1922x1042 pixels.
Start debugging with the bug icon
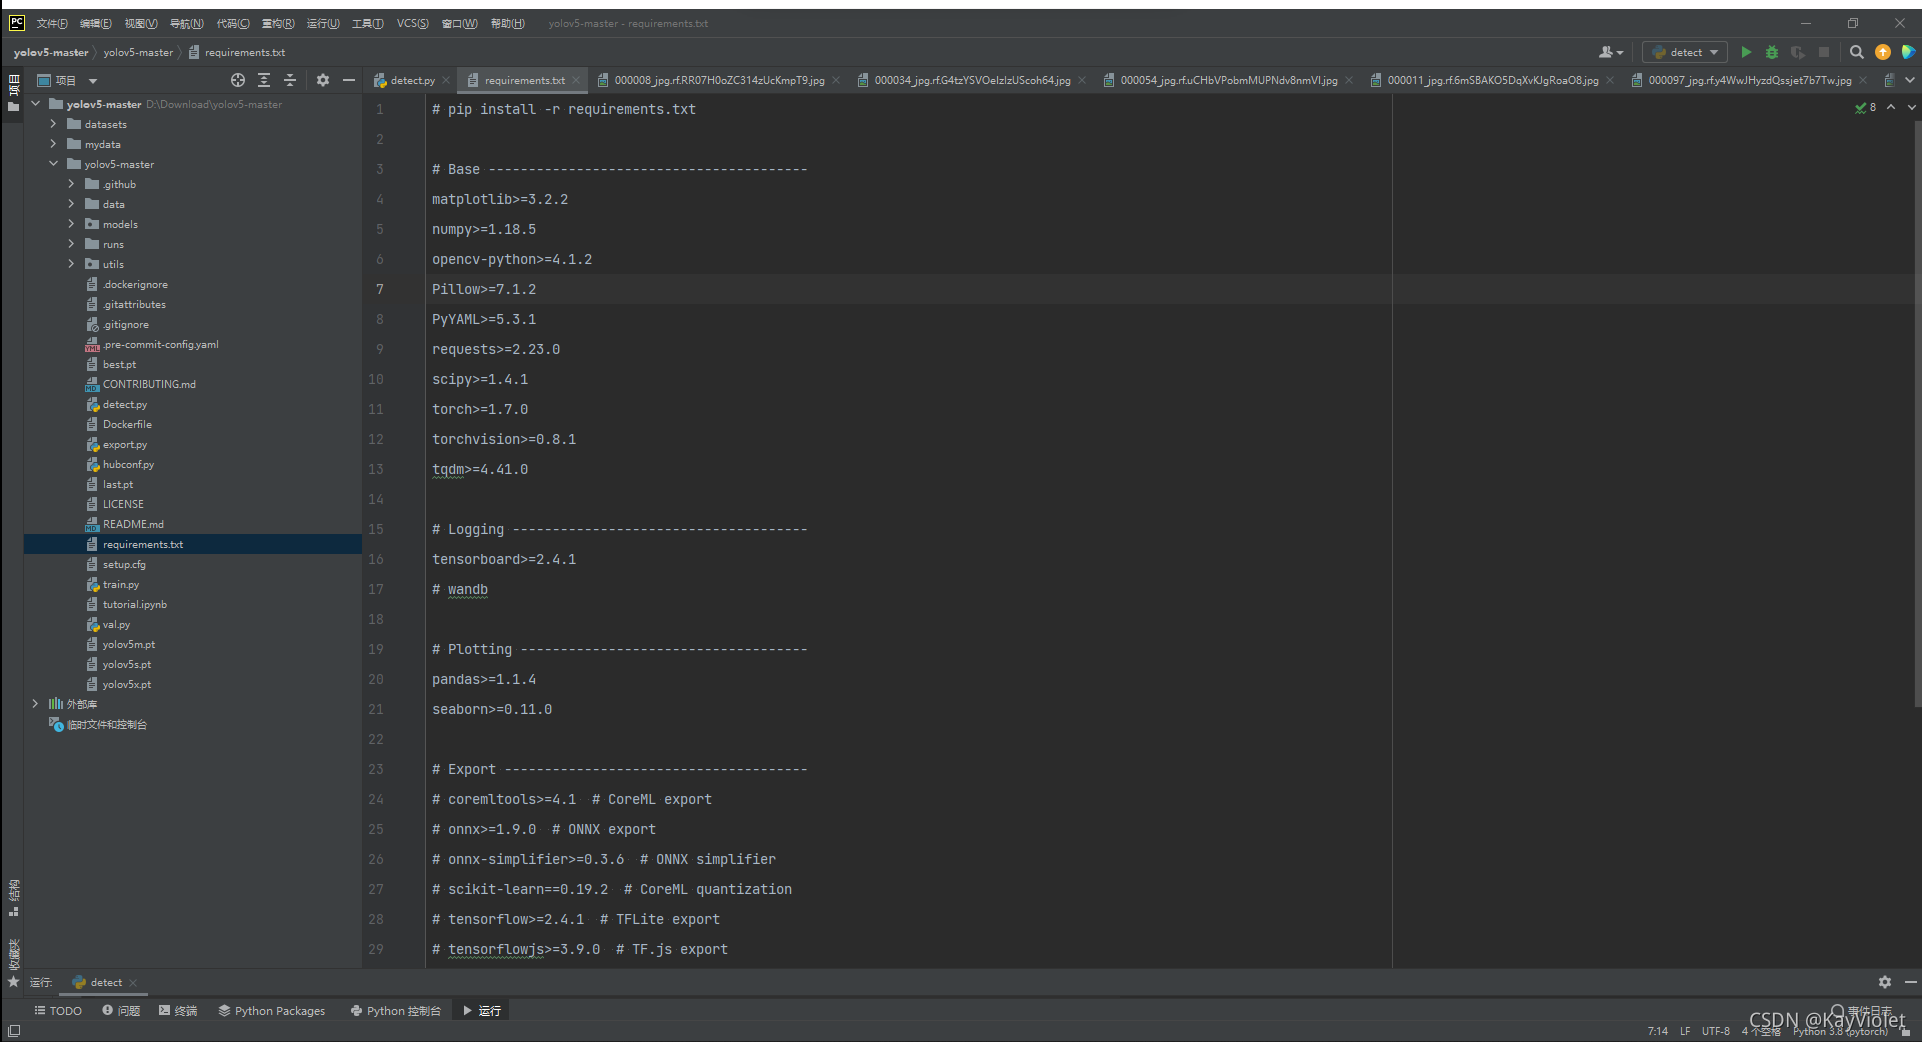[1772, 52]
